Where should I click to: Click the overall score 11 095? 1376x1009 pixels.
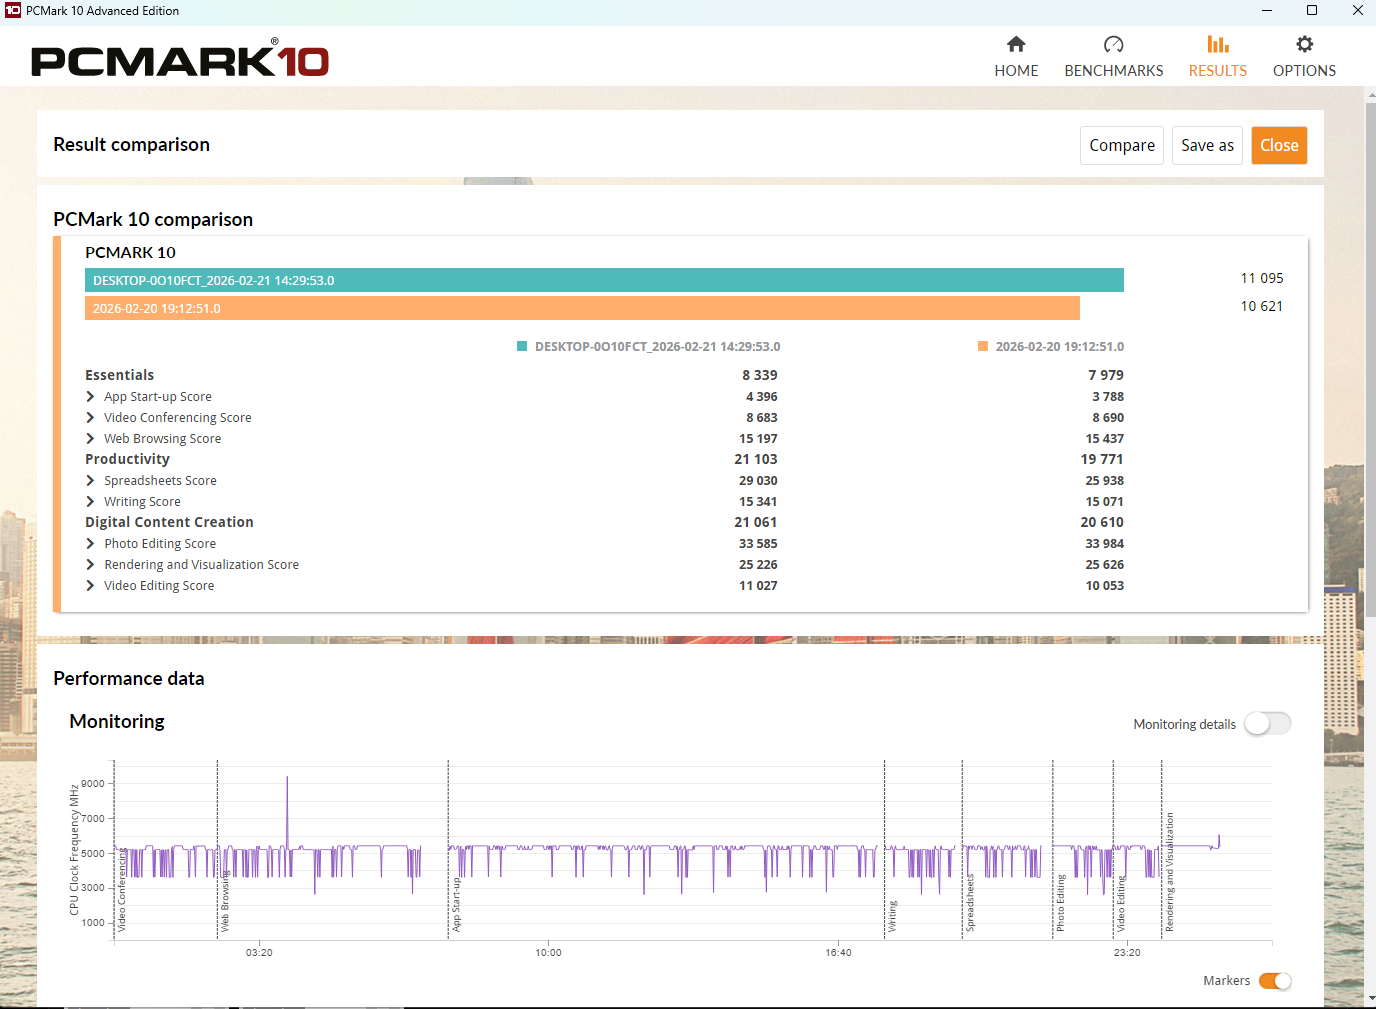(1261, 278)
